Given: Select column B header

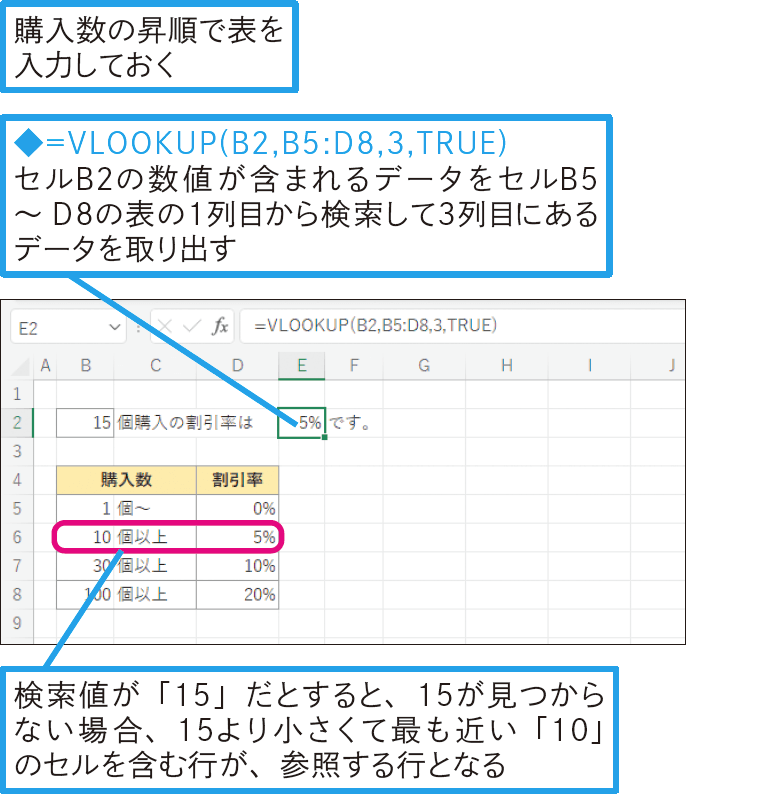Looking at the screenshot, I should [85, 366].
